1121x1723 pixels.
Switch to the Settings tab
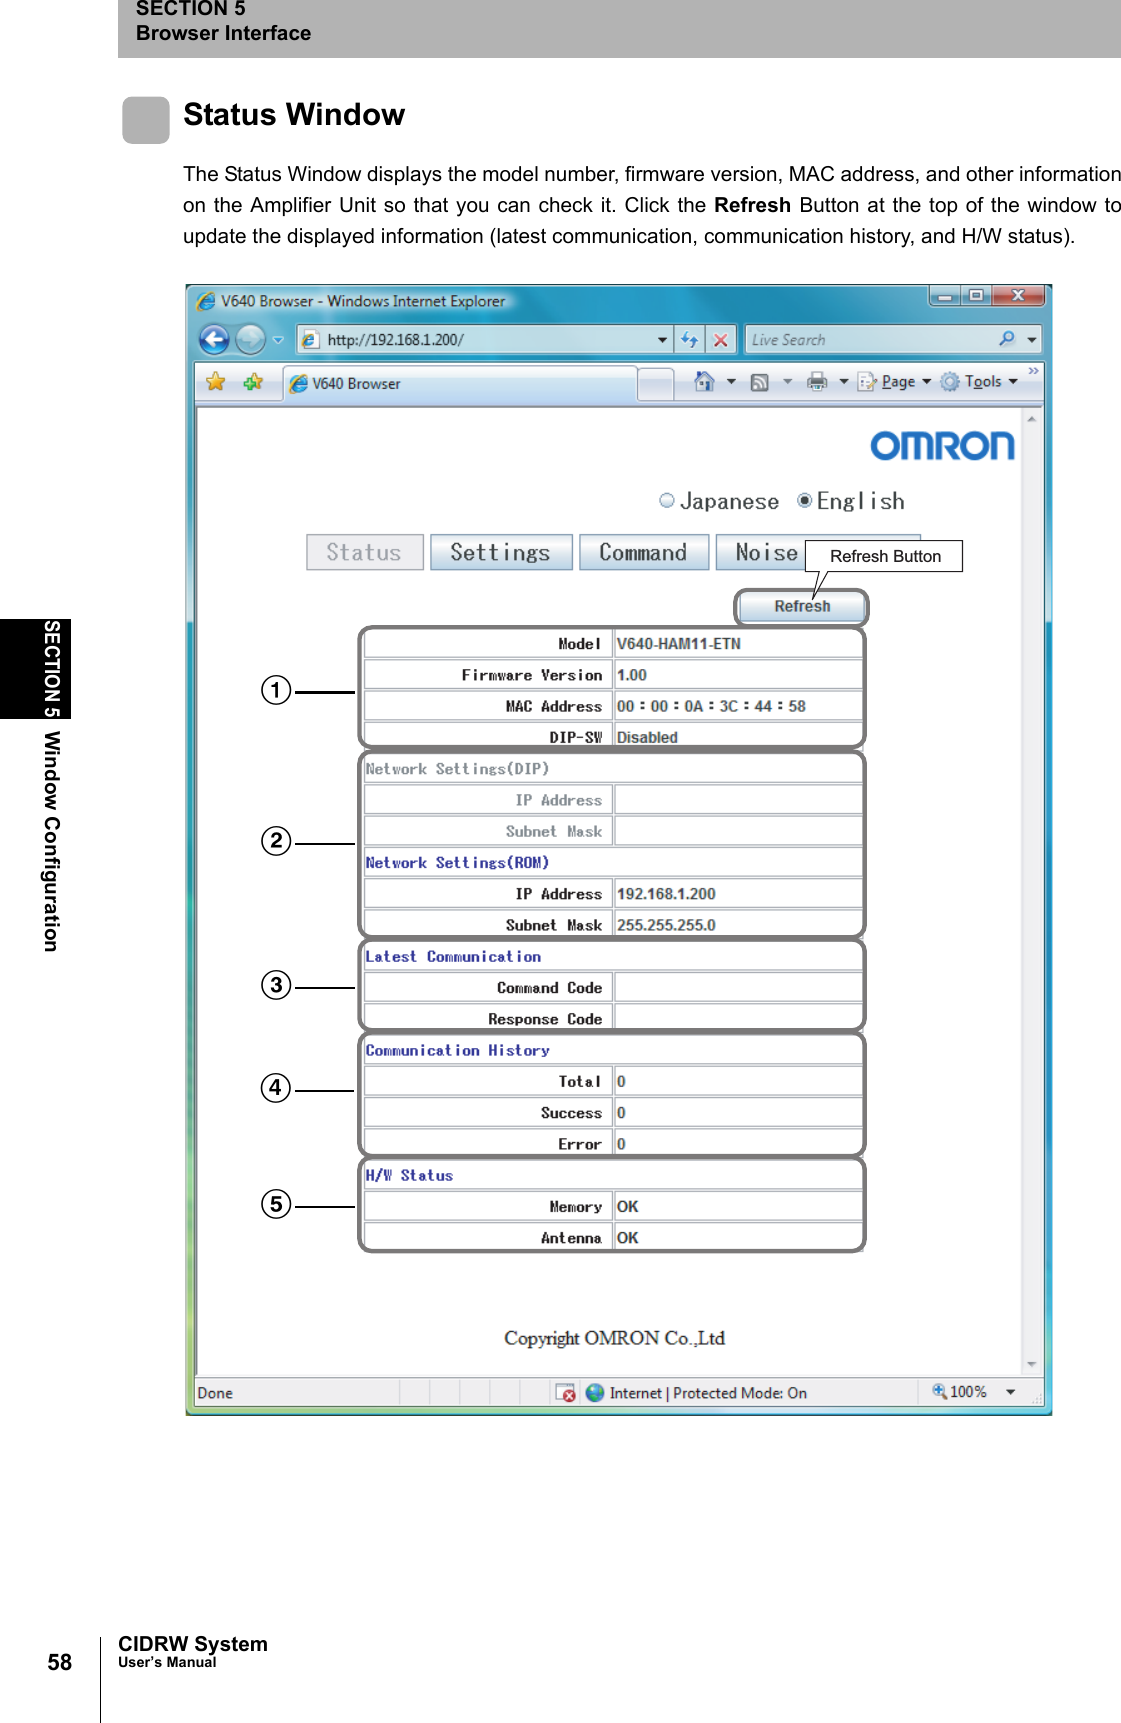(x=501, y=552)
